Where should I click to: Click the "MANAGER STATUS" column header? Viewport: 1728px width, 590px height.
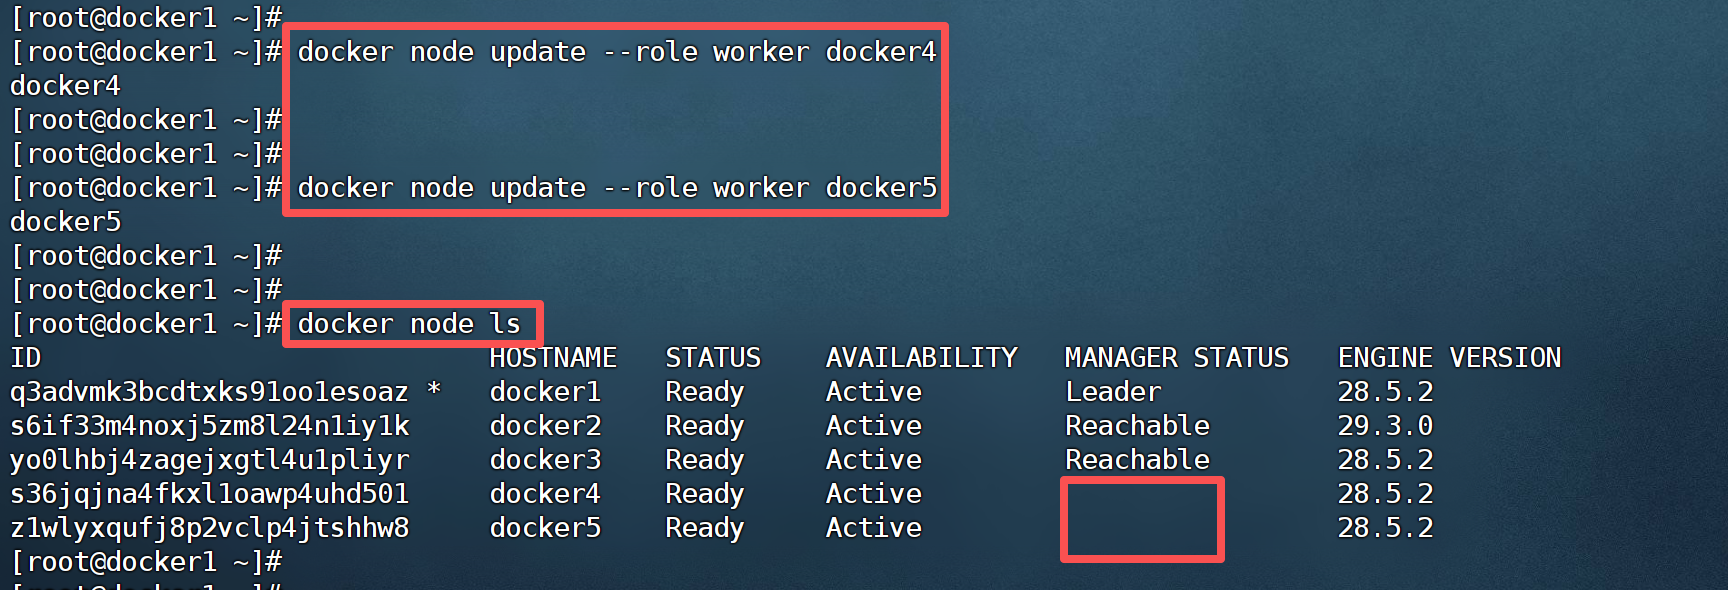[x=1177, y=358]
